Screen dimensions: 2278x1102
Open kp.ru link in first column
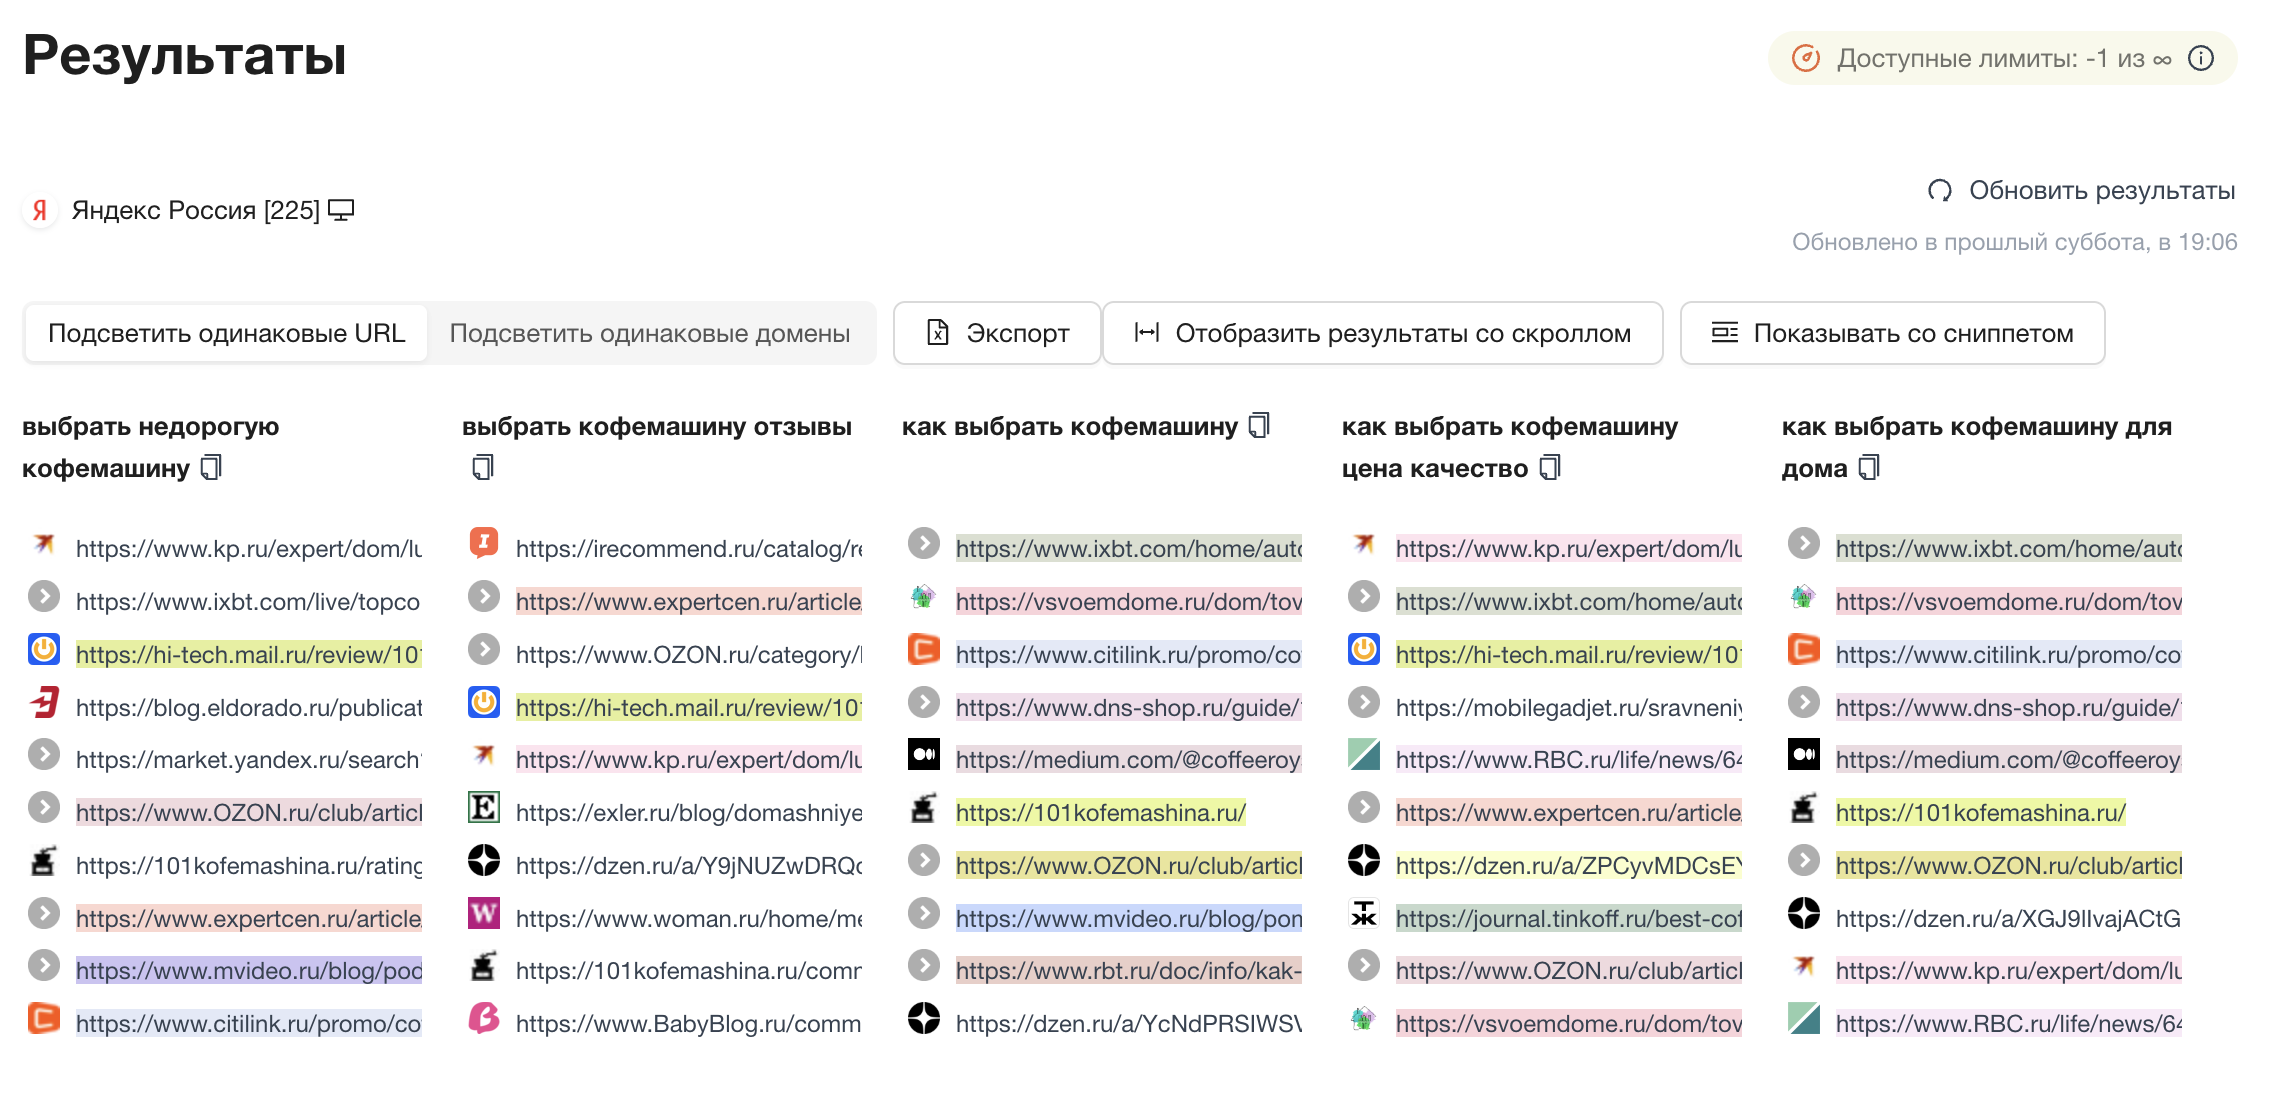coord(249,548)
